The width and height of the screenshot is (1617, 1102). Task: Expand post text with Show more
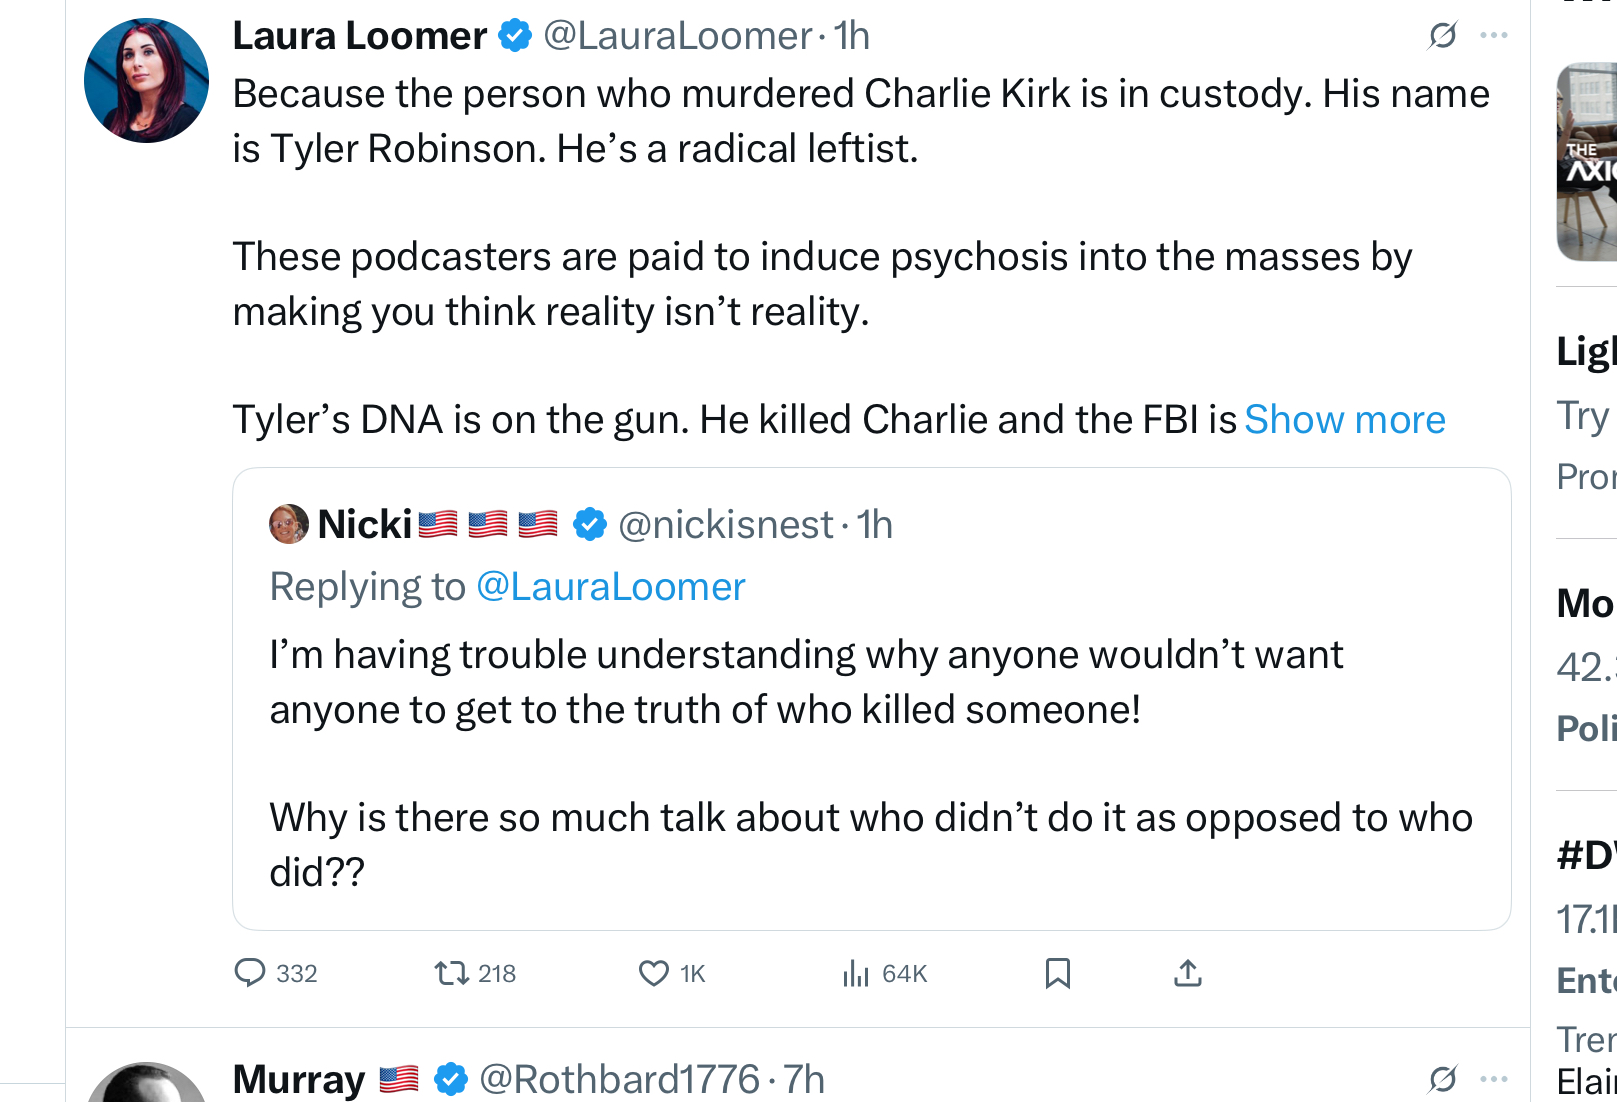point(1345,420)
